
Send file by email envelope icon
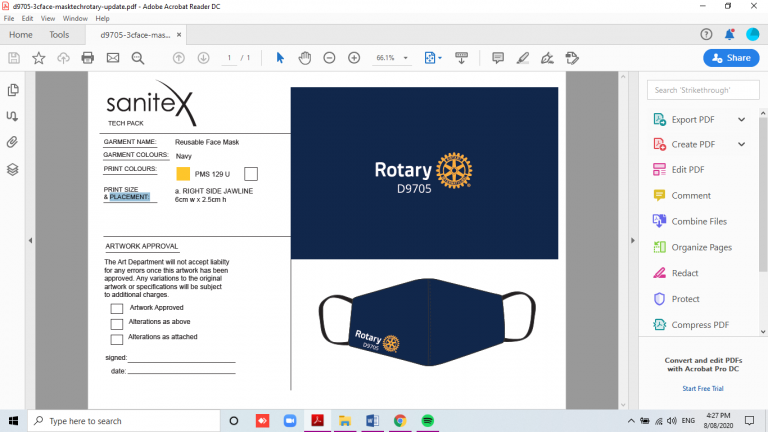tap(113, 58)
